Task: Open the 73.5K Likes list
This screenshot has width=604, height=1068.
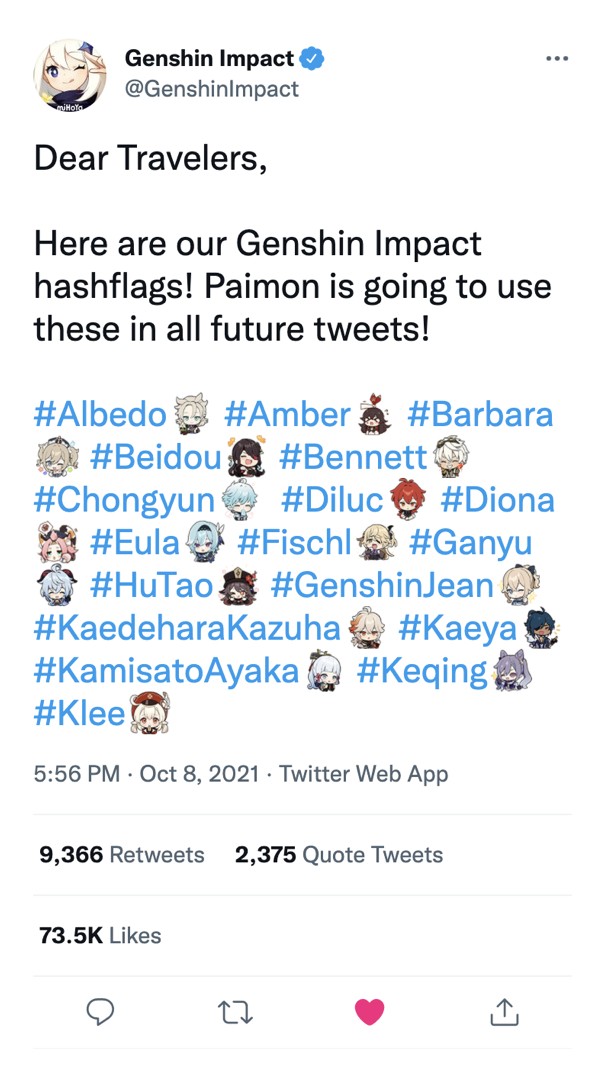Action: click(x=100, y=935)
